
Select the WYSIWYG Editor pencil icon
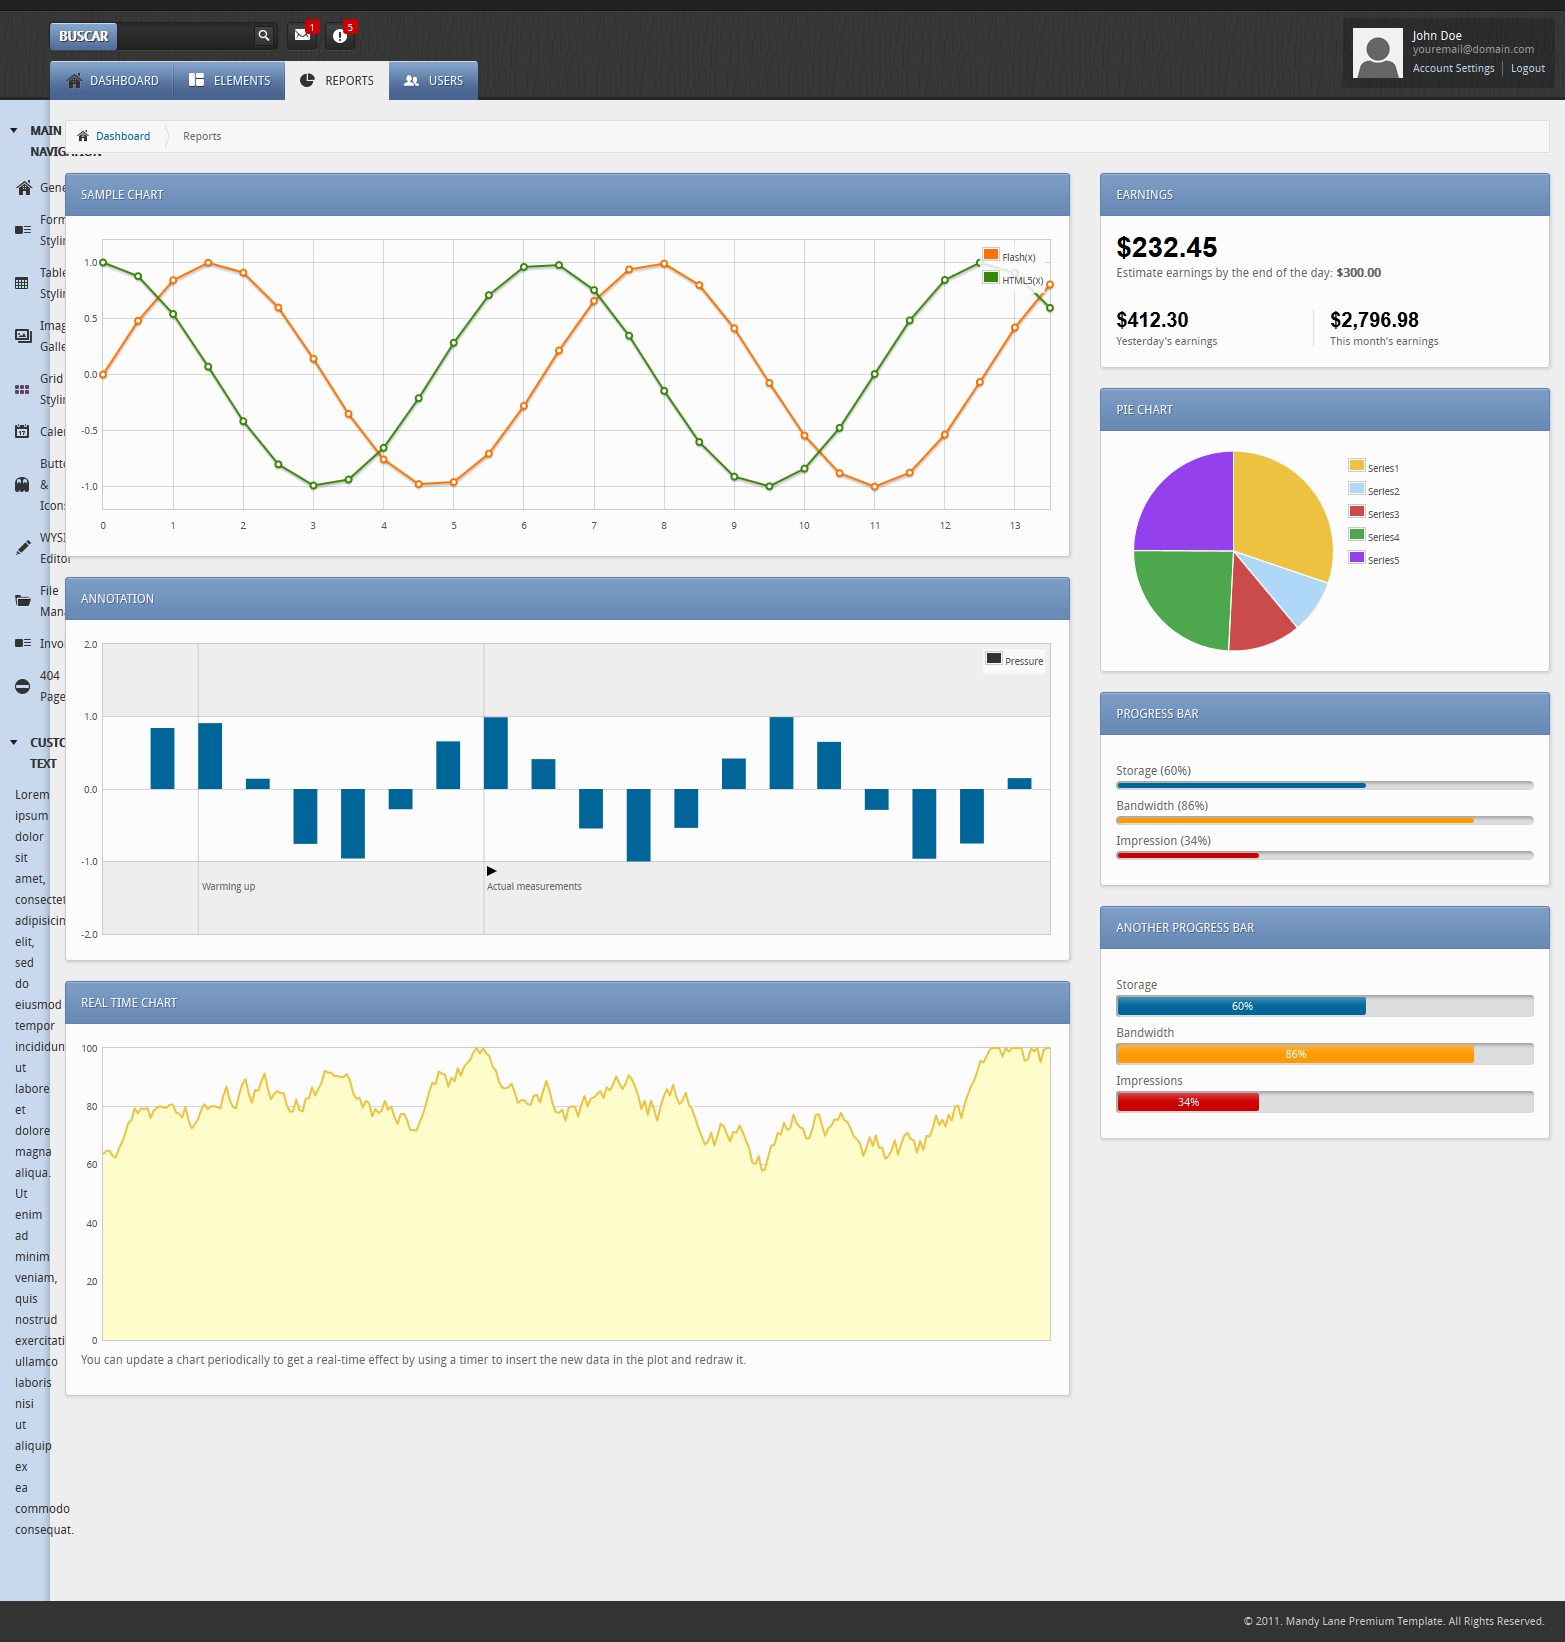[22, 548]
